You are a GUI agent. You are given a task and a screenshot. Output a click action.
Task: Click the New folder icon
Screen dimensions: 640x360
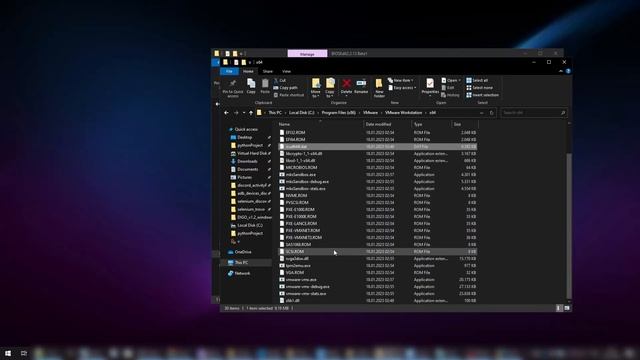(x=379, y=84)
